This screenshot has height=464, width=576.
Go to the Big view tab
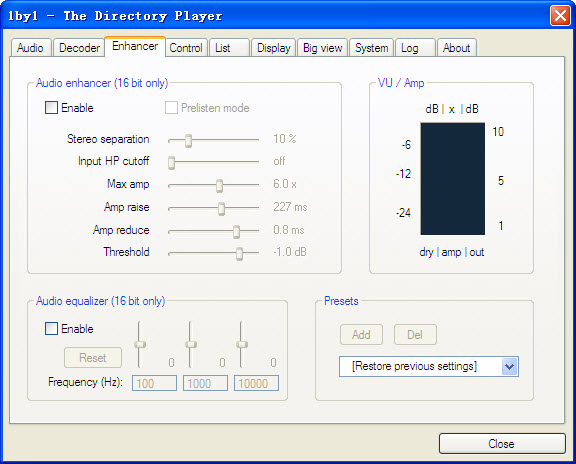coord(323,48)
